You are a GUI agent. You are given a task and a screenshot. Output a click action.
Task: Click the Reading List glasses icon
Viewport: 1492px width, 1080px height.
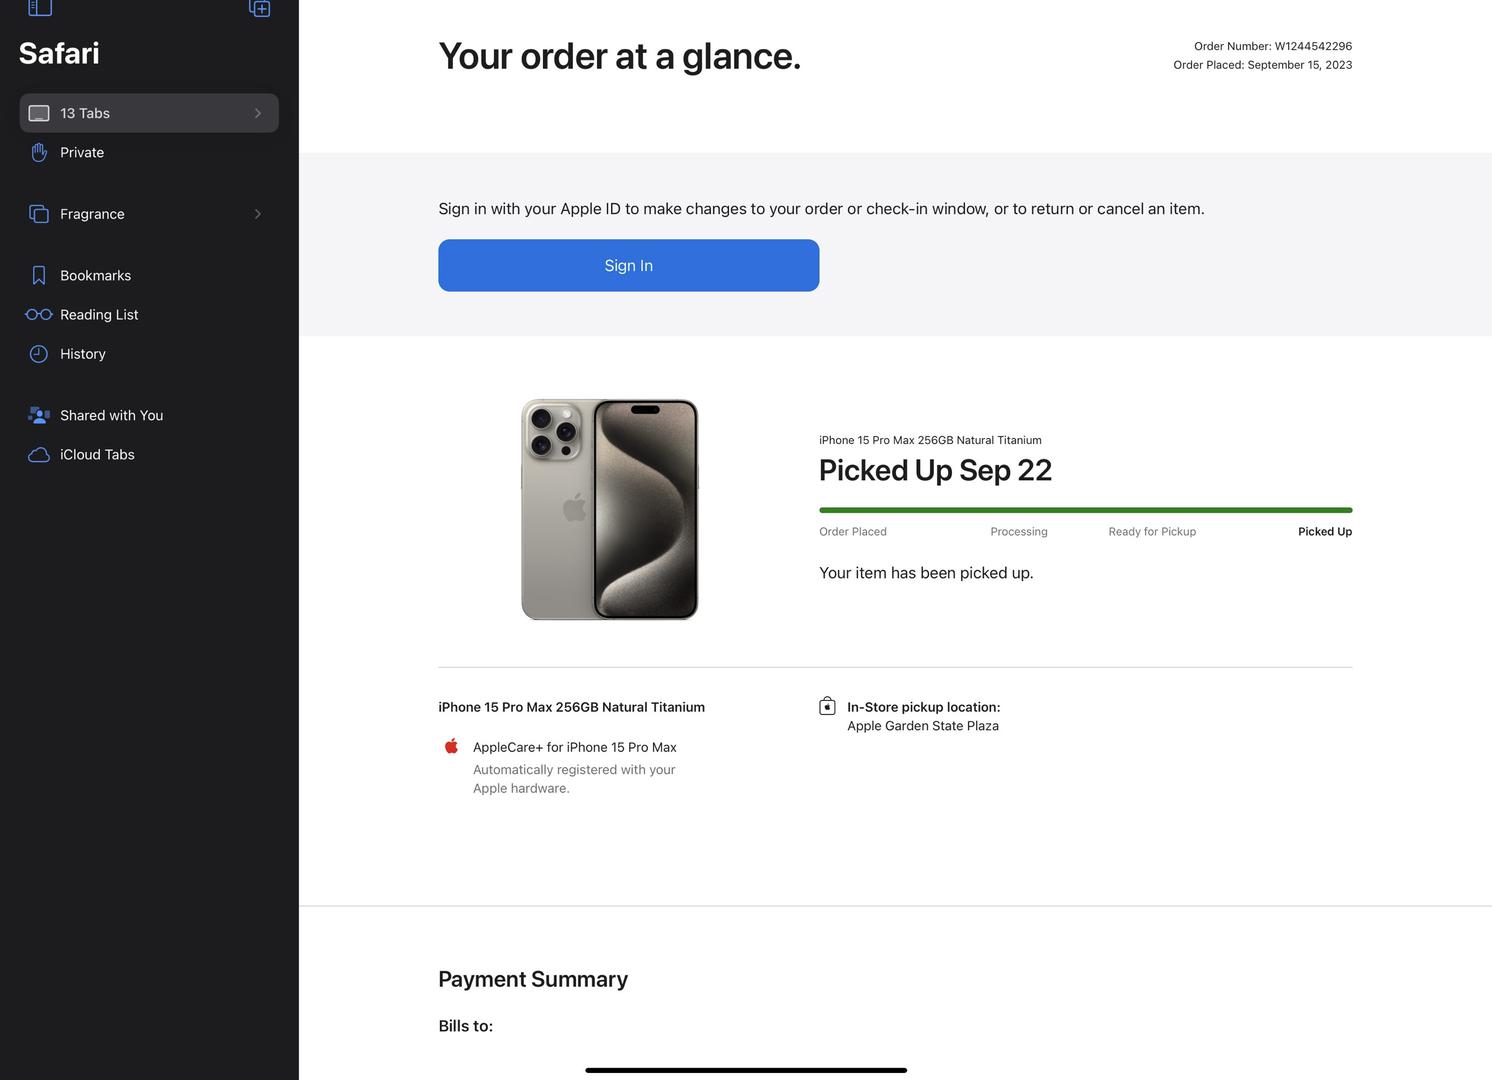[x=39, y=315]
